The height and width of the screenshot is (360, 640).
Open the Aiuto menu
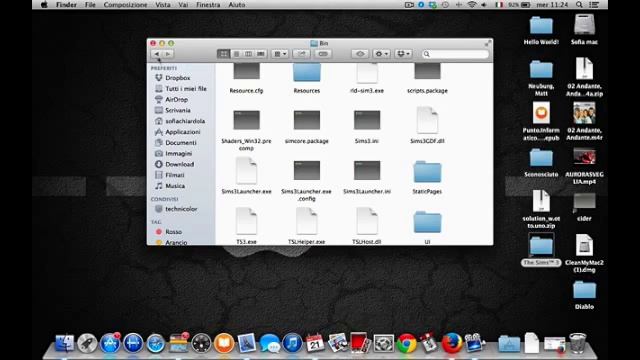click(237, 5)
